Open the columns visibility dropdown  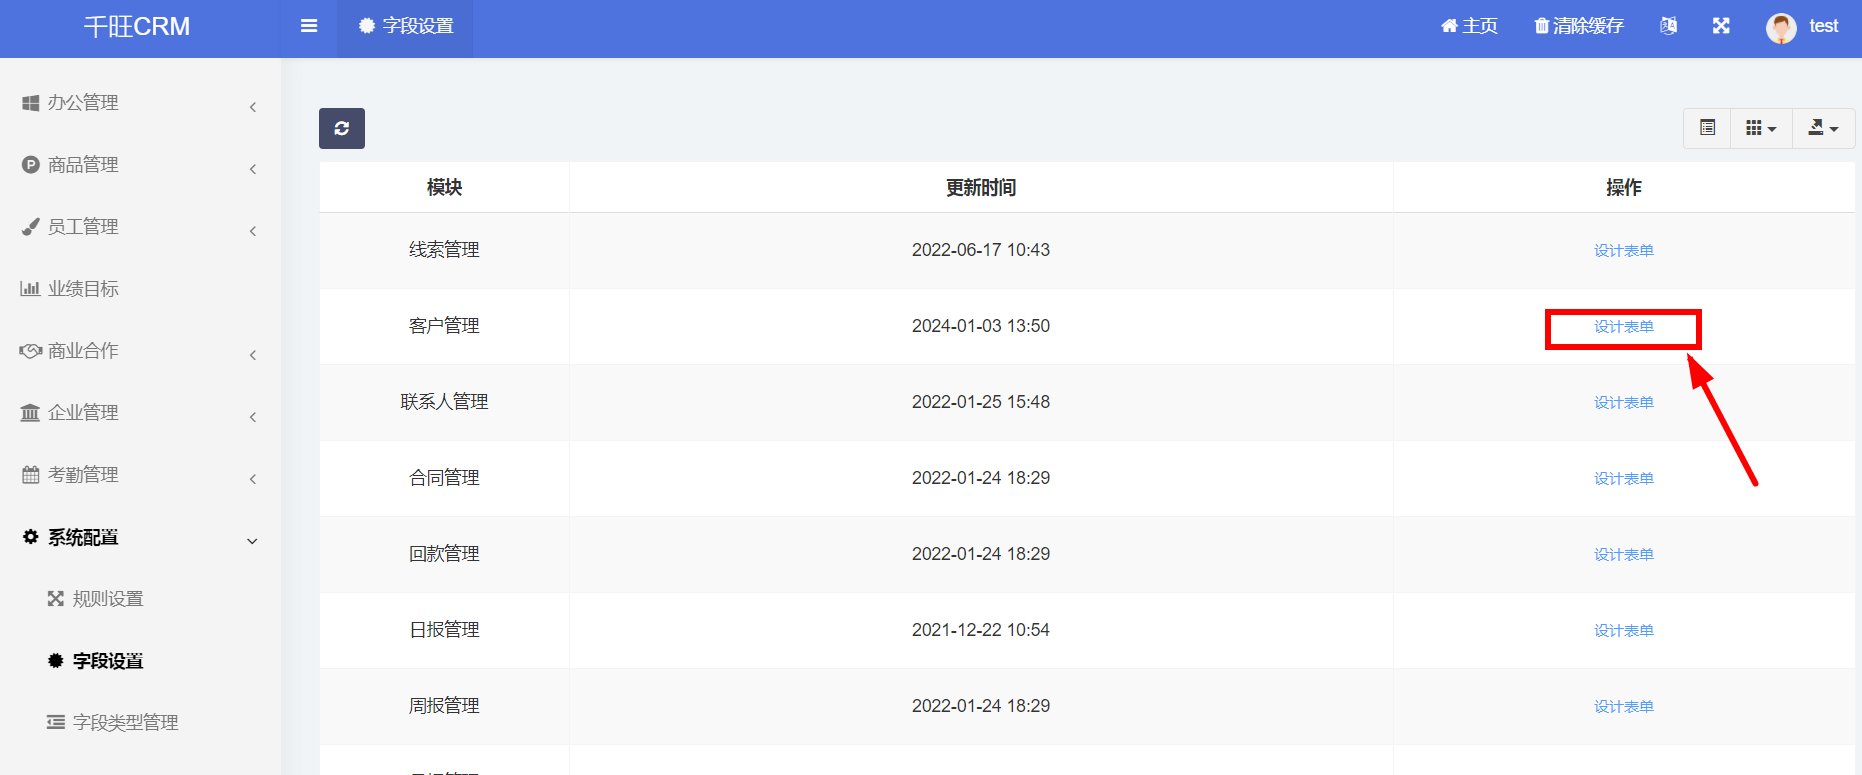(1761, 128)
